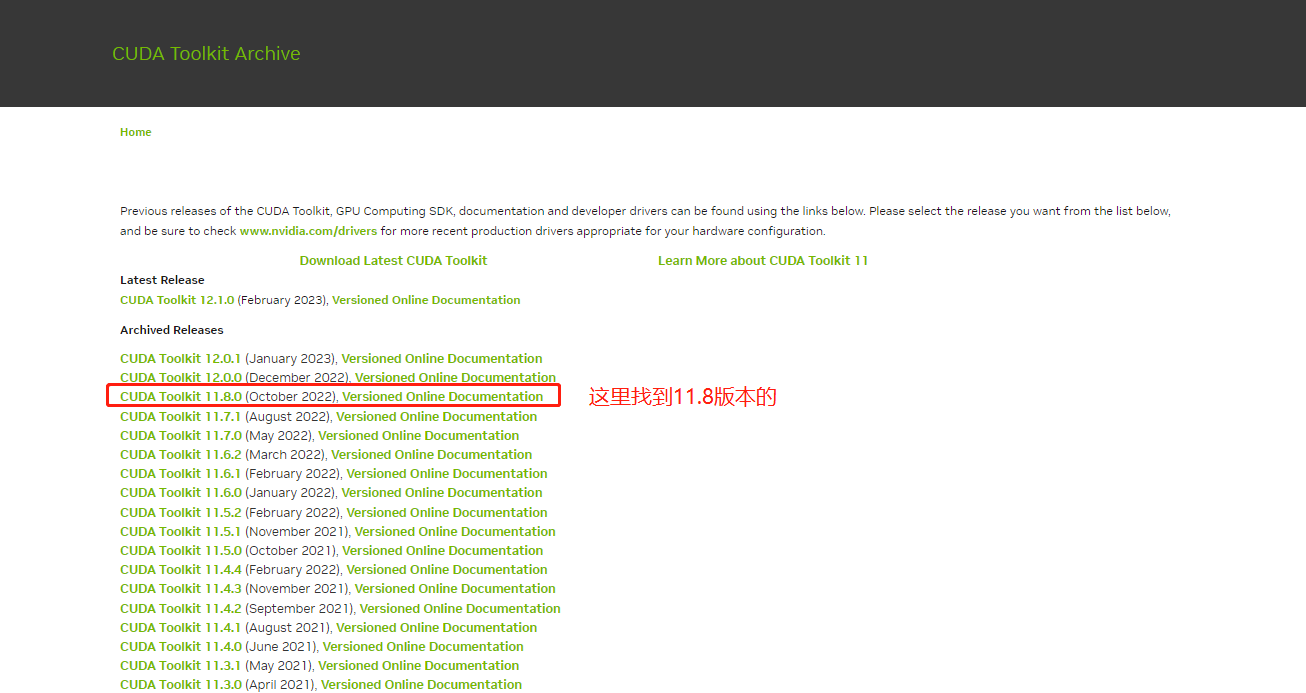The height and width of the screenshot is (693, 1306).
Task: Select CUDA Toolkit 12.0.0 link
Action: 181,378
